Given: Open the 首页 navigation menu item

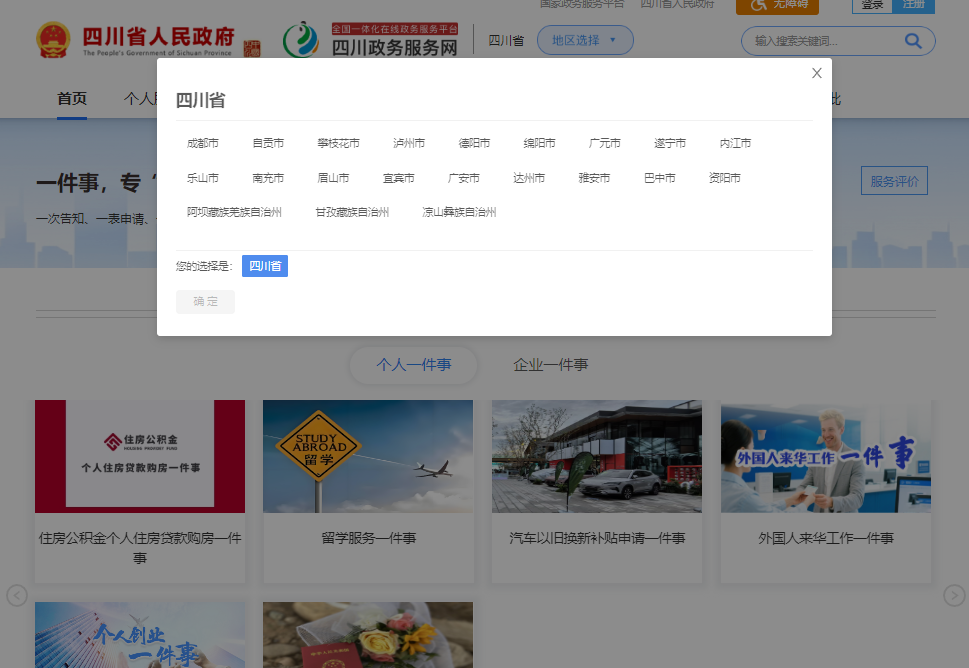Looking at the screenshot, I should [72, 98].
